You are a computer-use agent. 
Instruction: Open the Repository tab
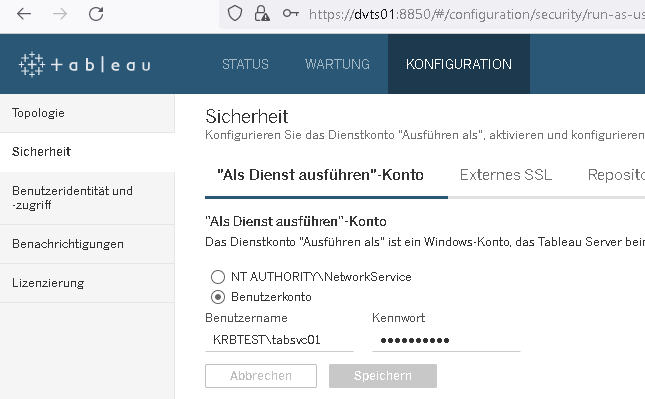point(616,175)
